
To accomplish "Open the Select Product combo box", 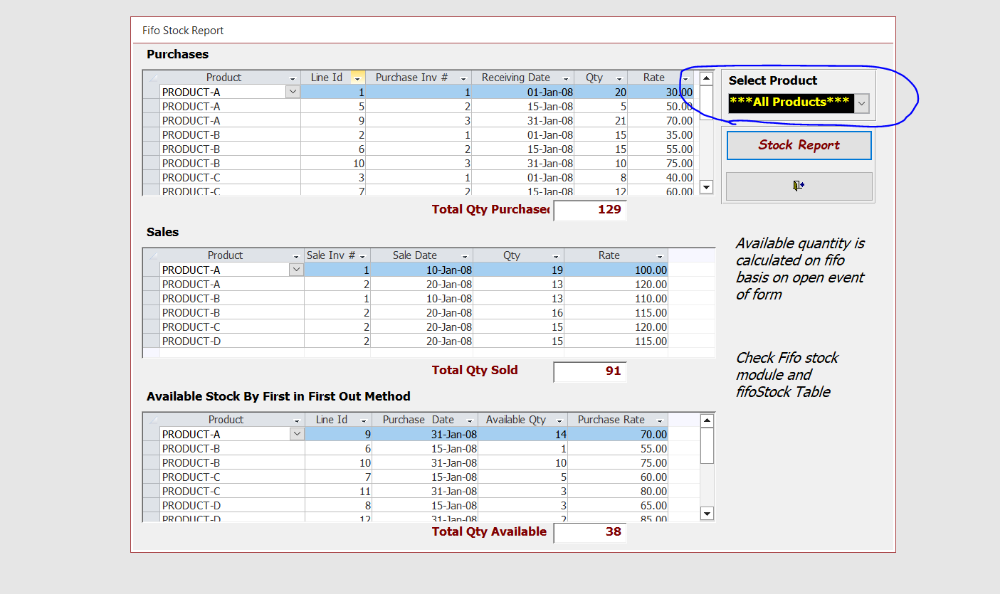I will pos(861,103).
